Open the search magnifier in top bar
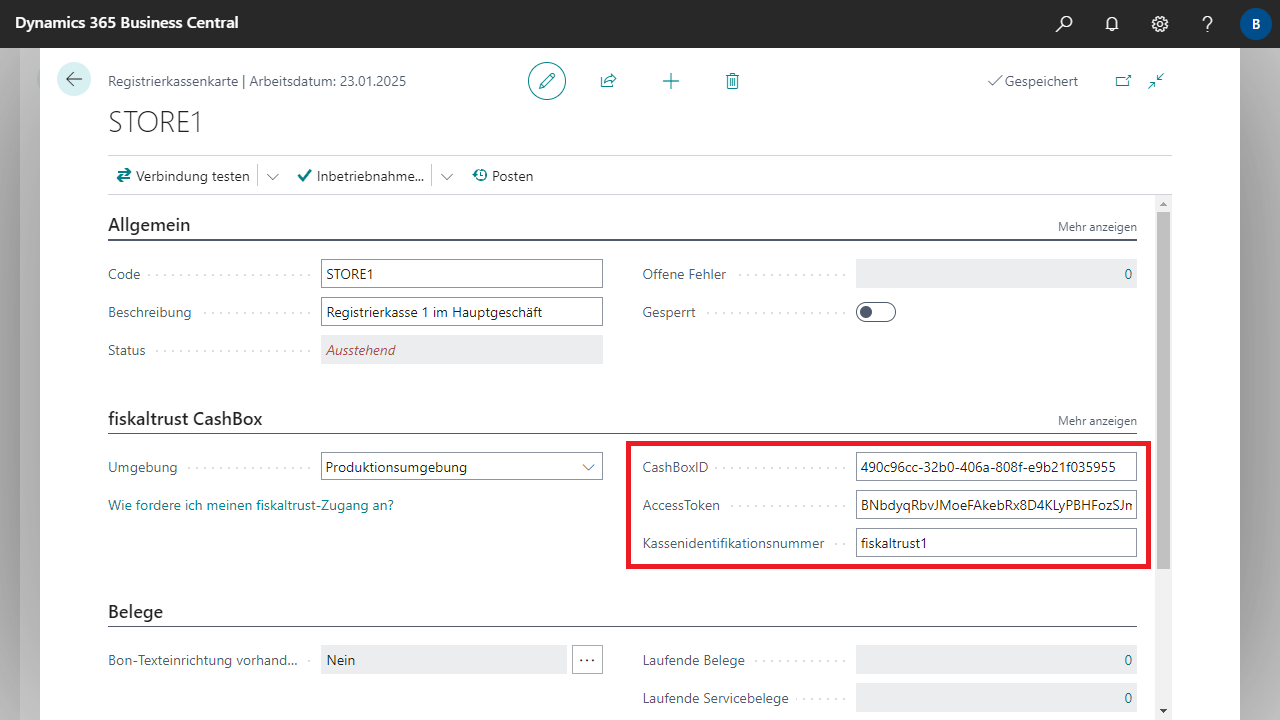The width and height of the screenshot is (1280, 720). tap(1064, 24)
